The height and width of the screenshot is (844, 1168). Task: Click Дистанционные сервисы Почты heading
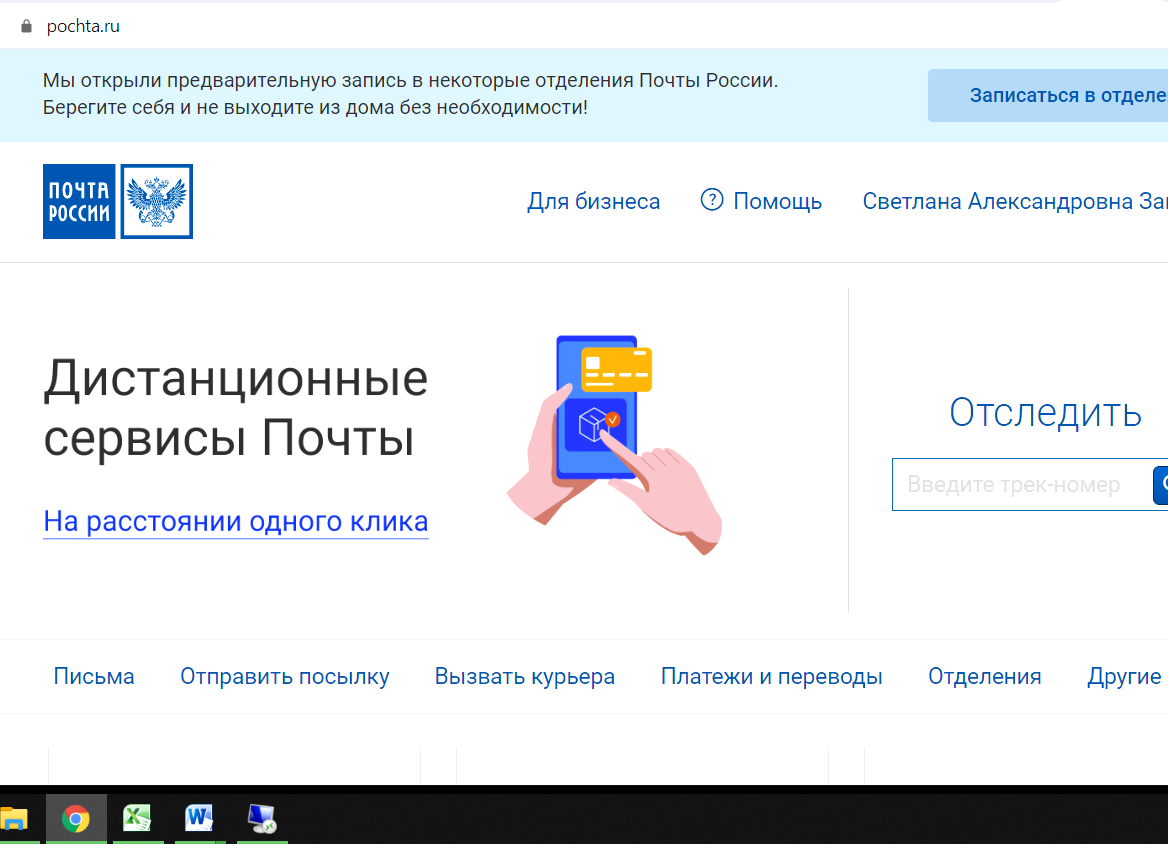pyautogui.click(x=235, y=408)
